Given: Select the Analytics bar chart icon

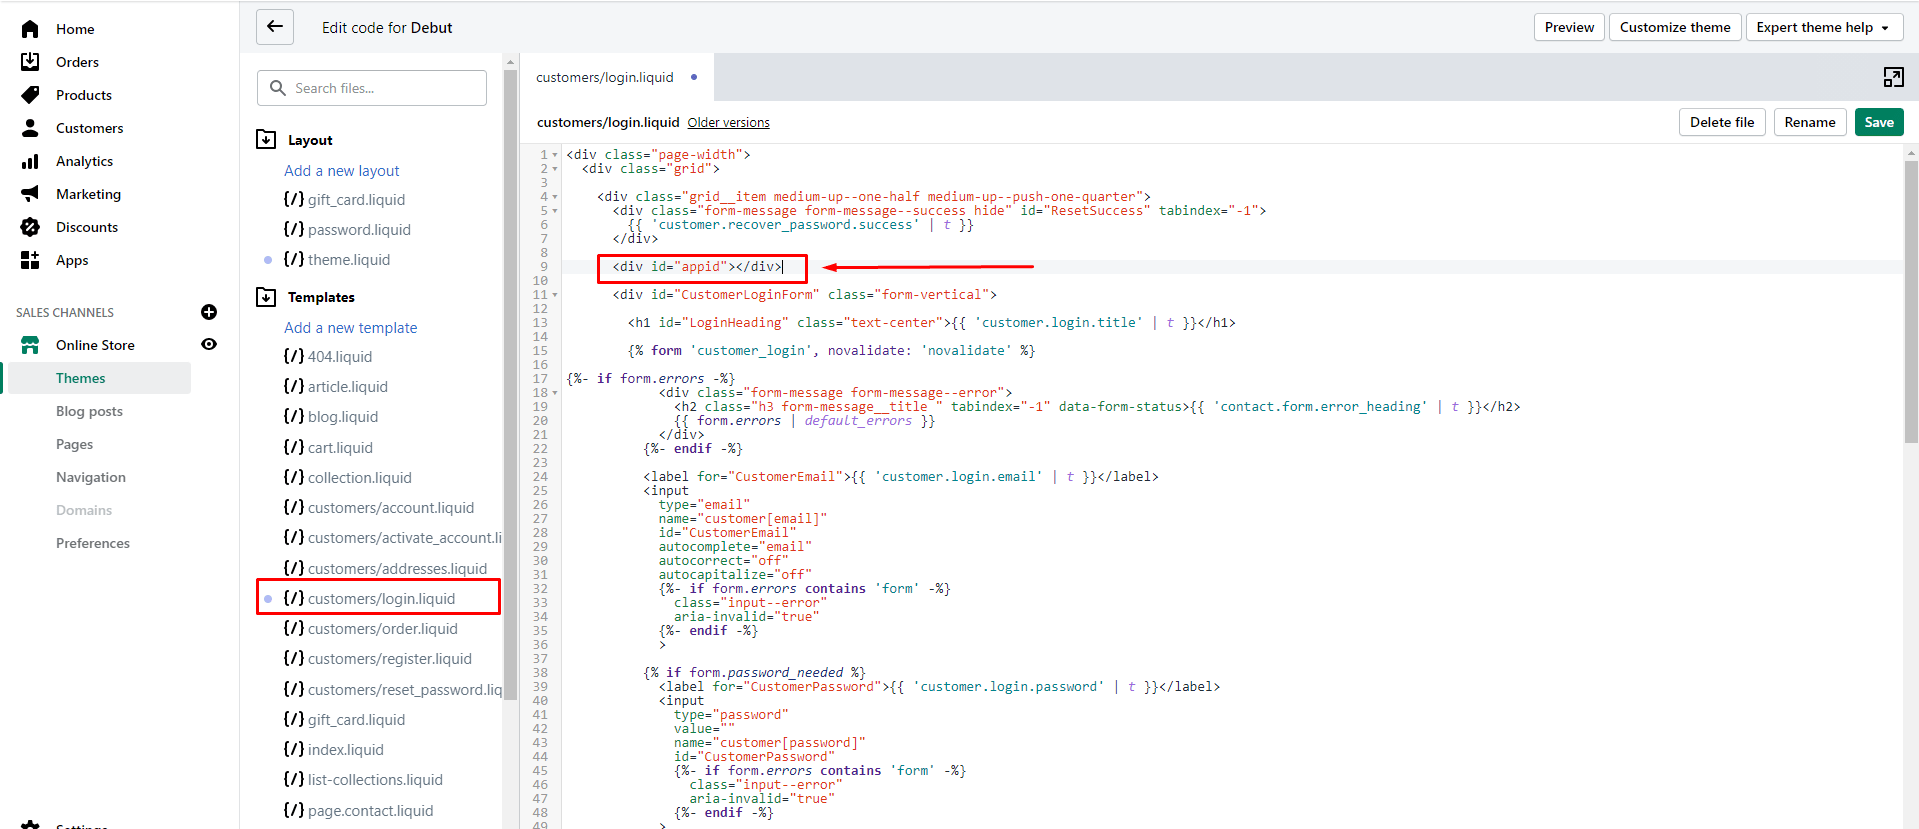Looking at the screenshot, I should [x=30, y=161].
